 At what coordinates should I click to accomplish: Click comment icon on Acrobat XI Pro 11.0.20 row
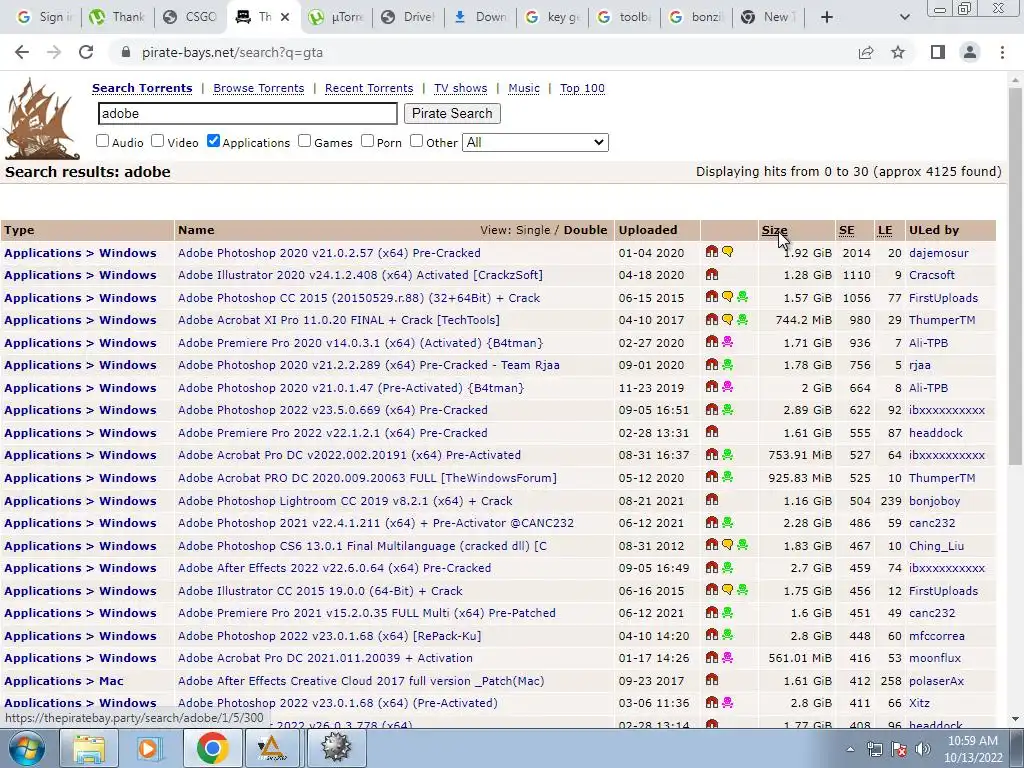tap(727, 320)
